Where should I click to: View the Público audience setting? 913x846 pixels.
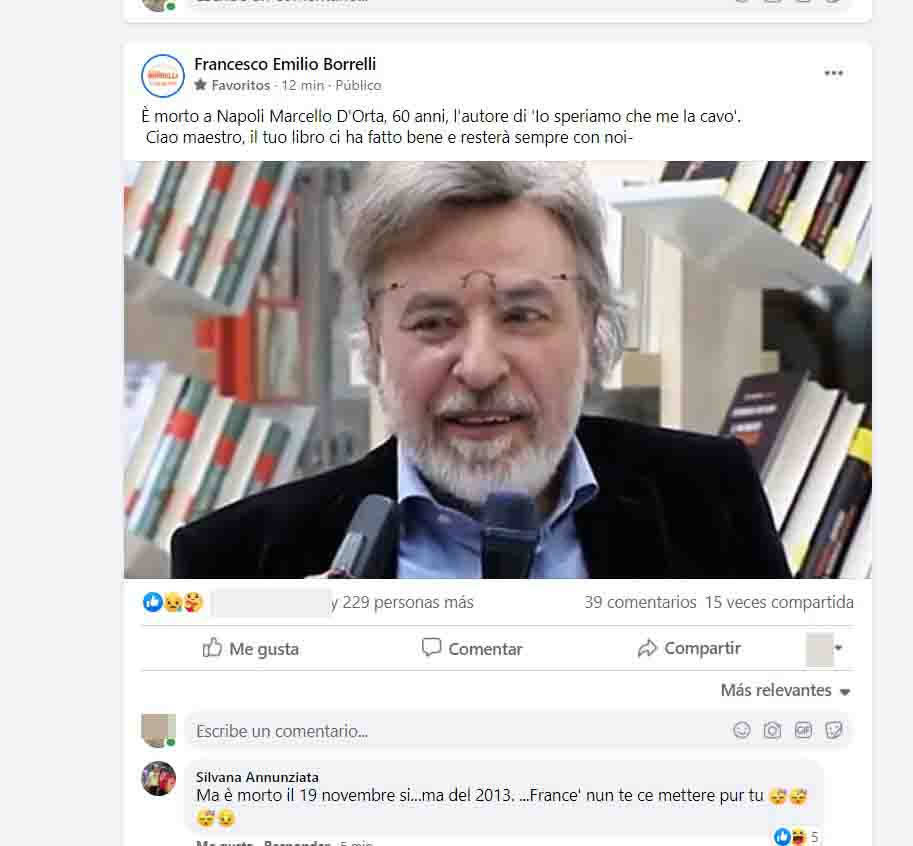358,86
